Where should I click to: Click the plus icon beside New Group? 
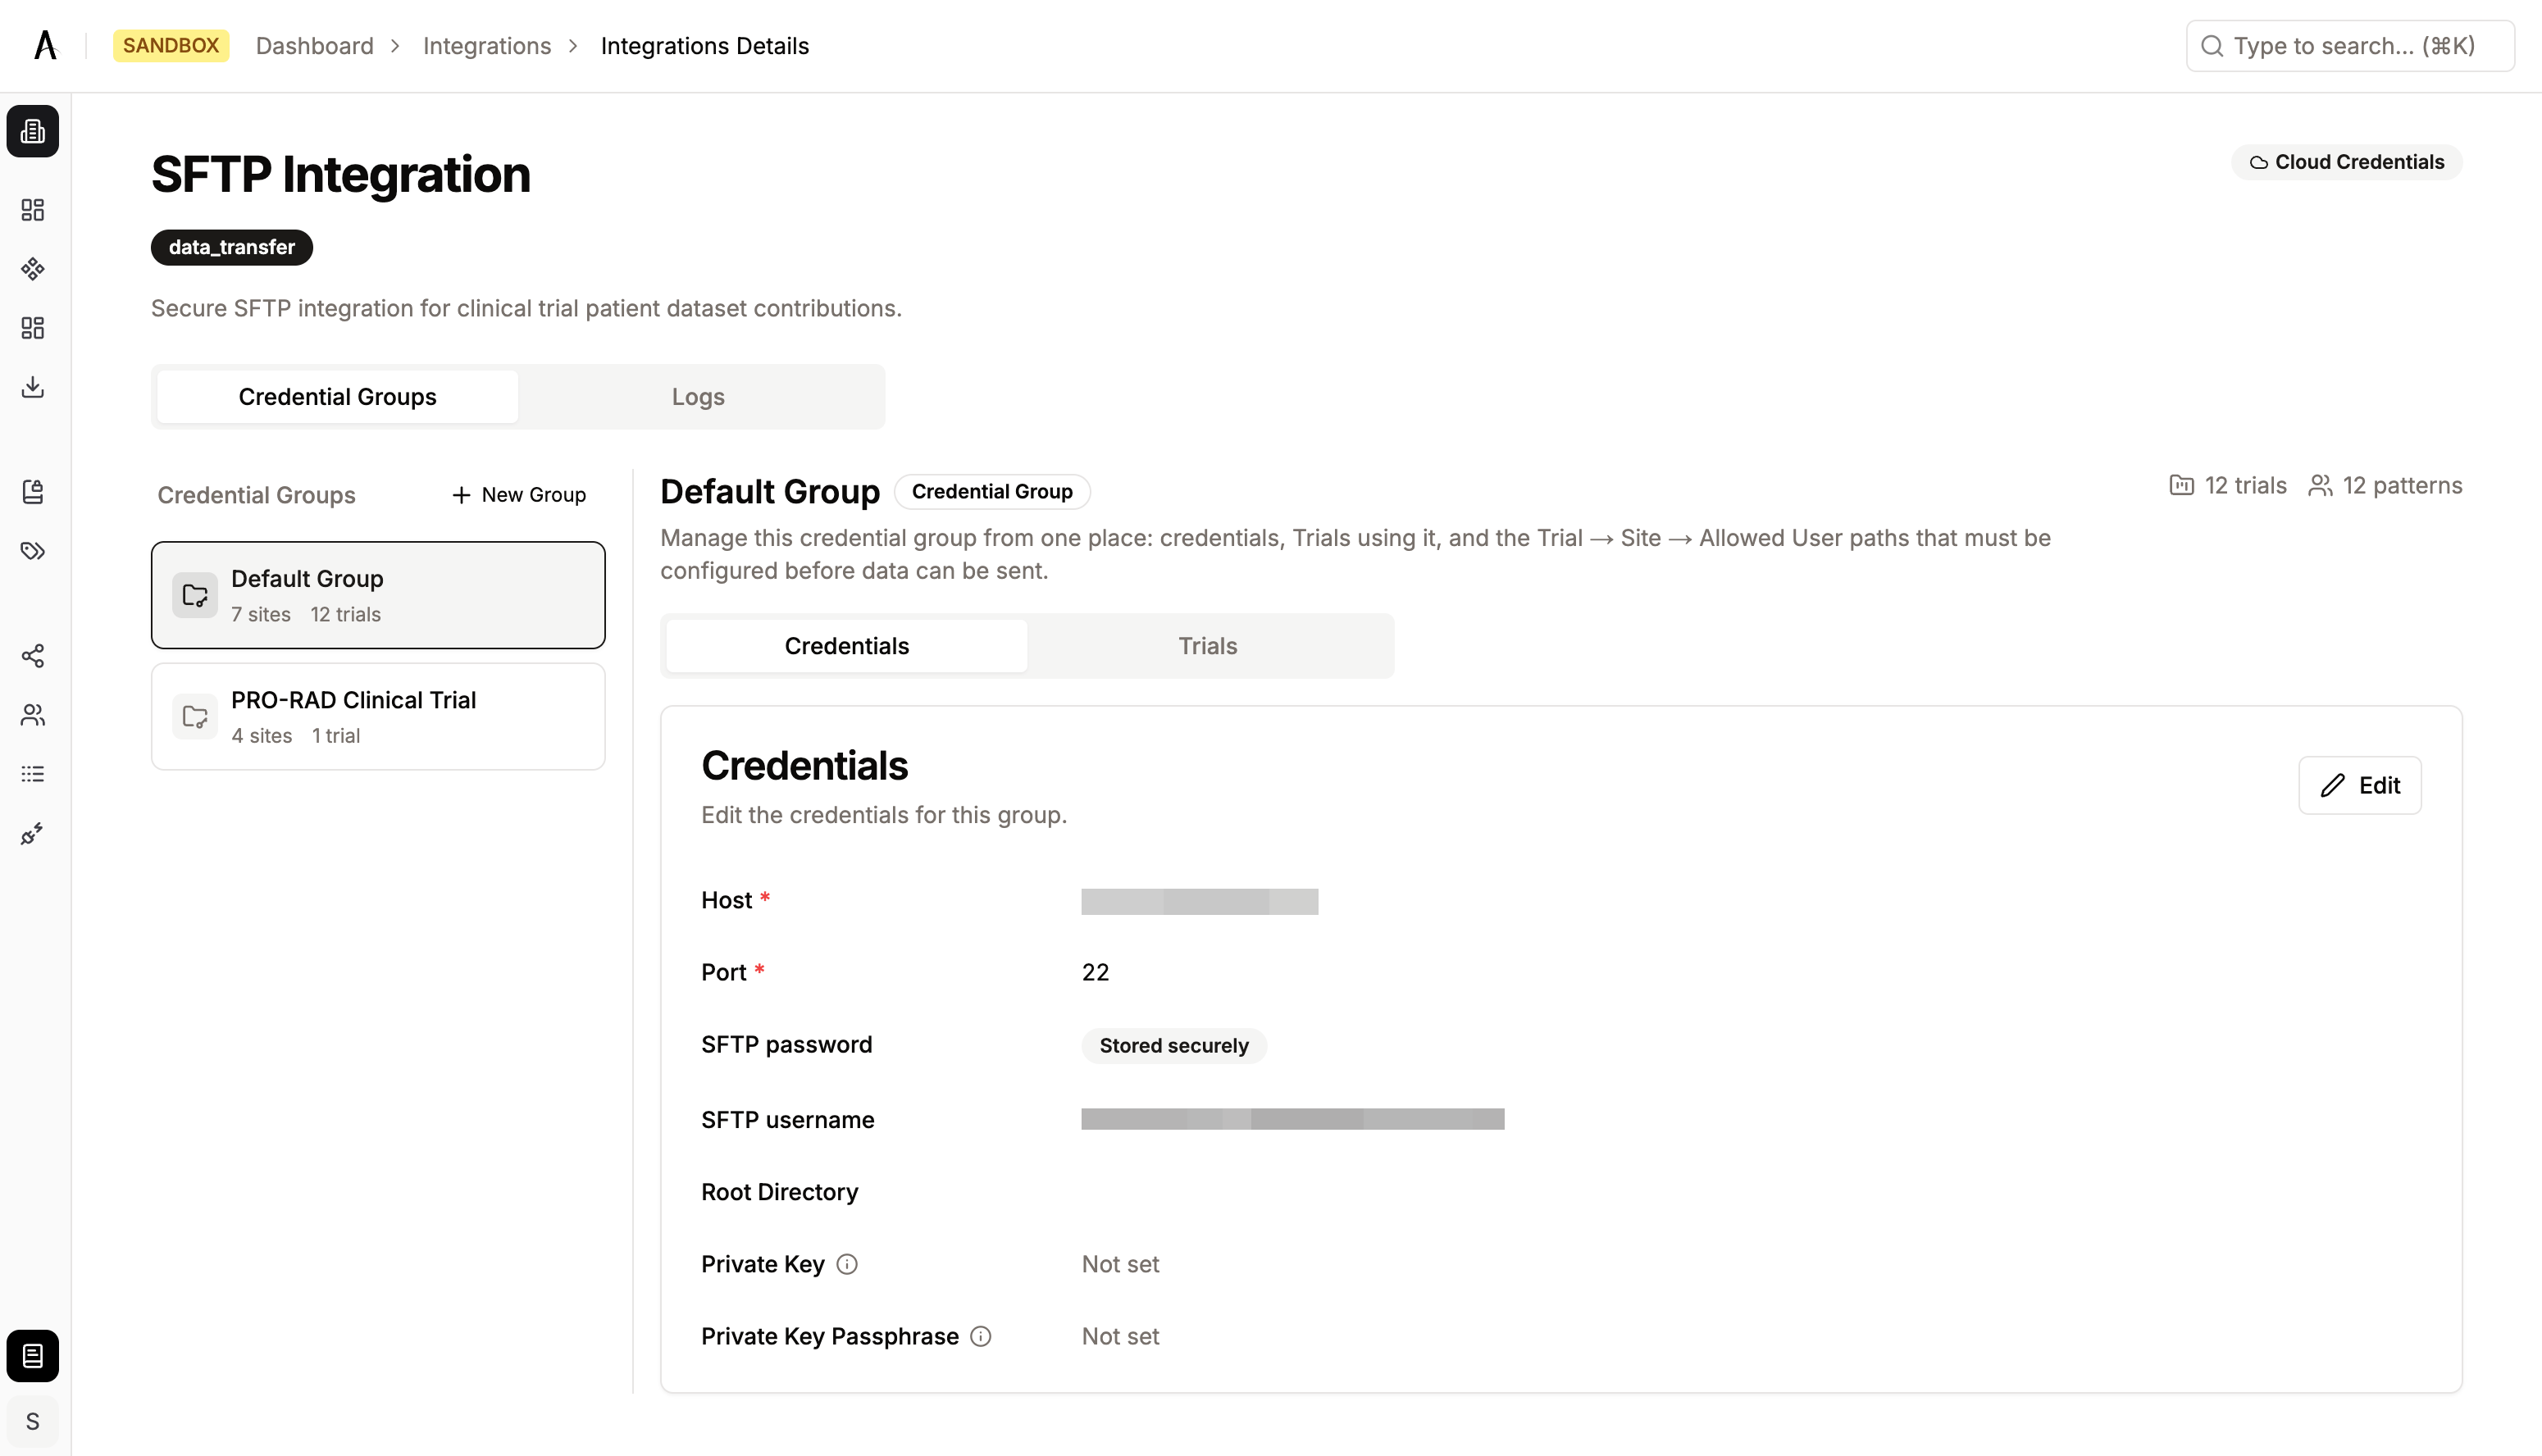click(x=461, y=495)
